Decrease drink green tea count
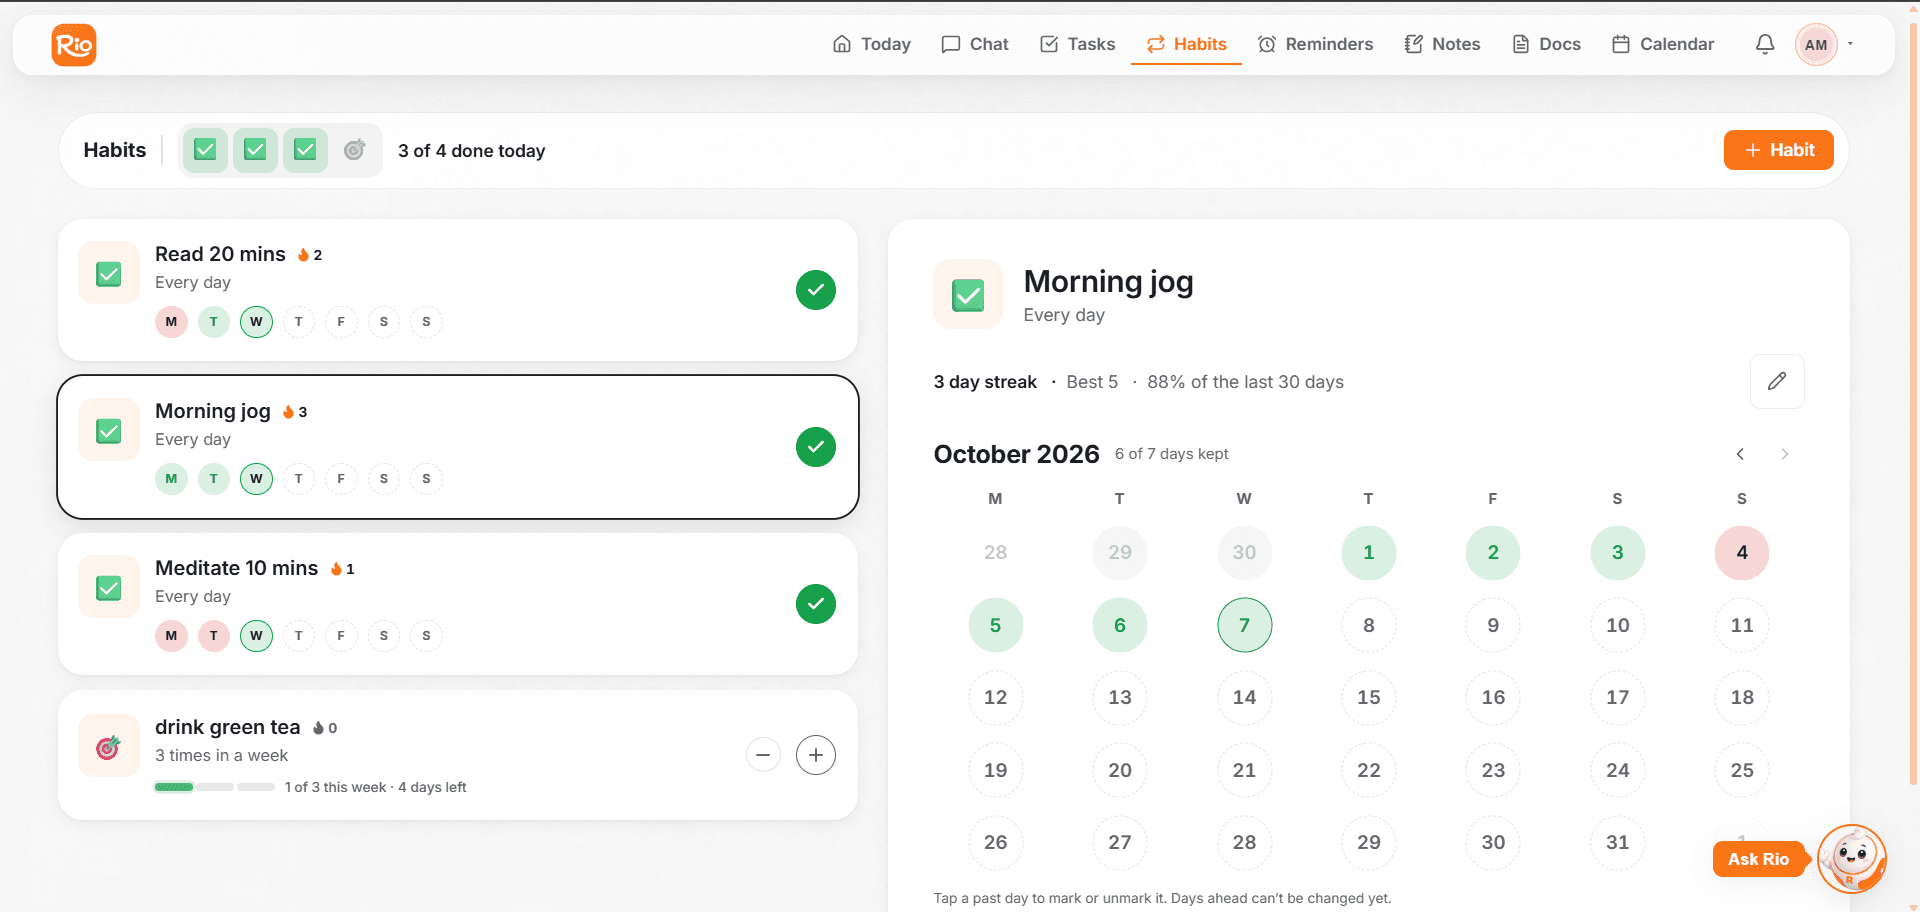This screenshot has width=1920, height=912. point(763,755)
